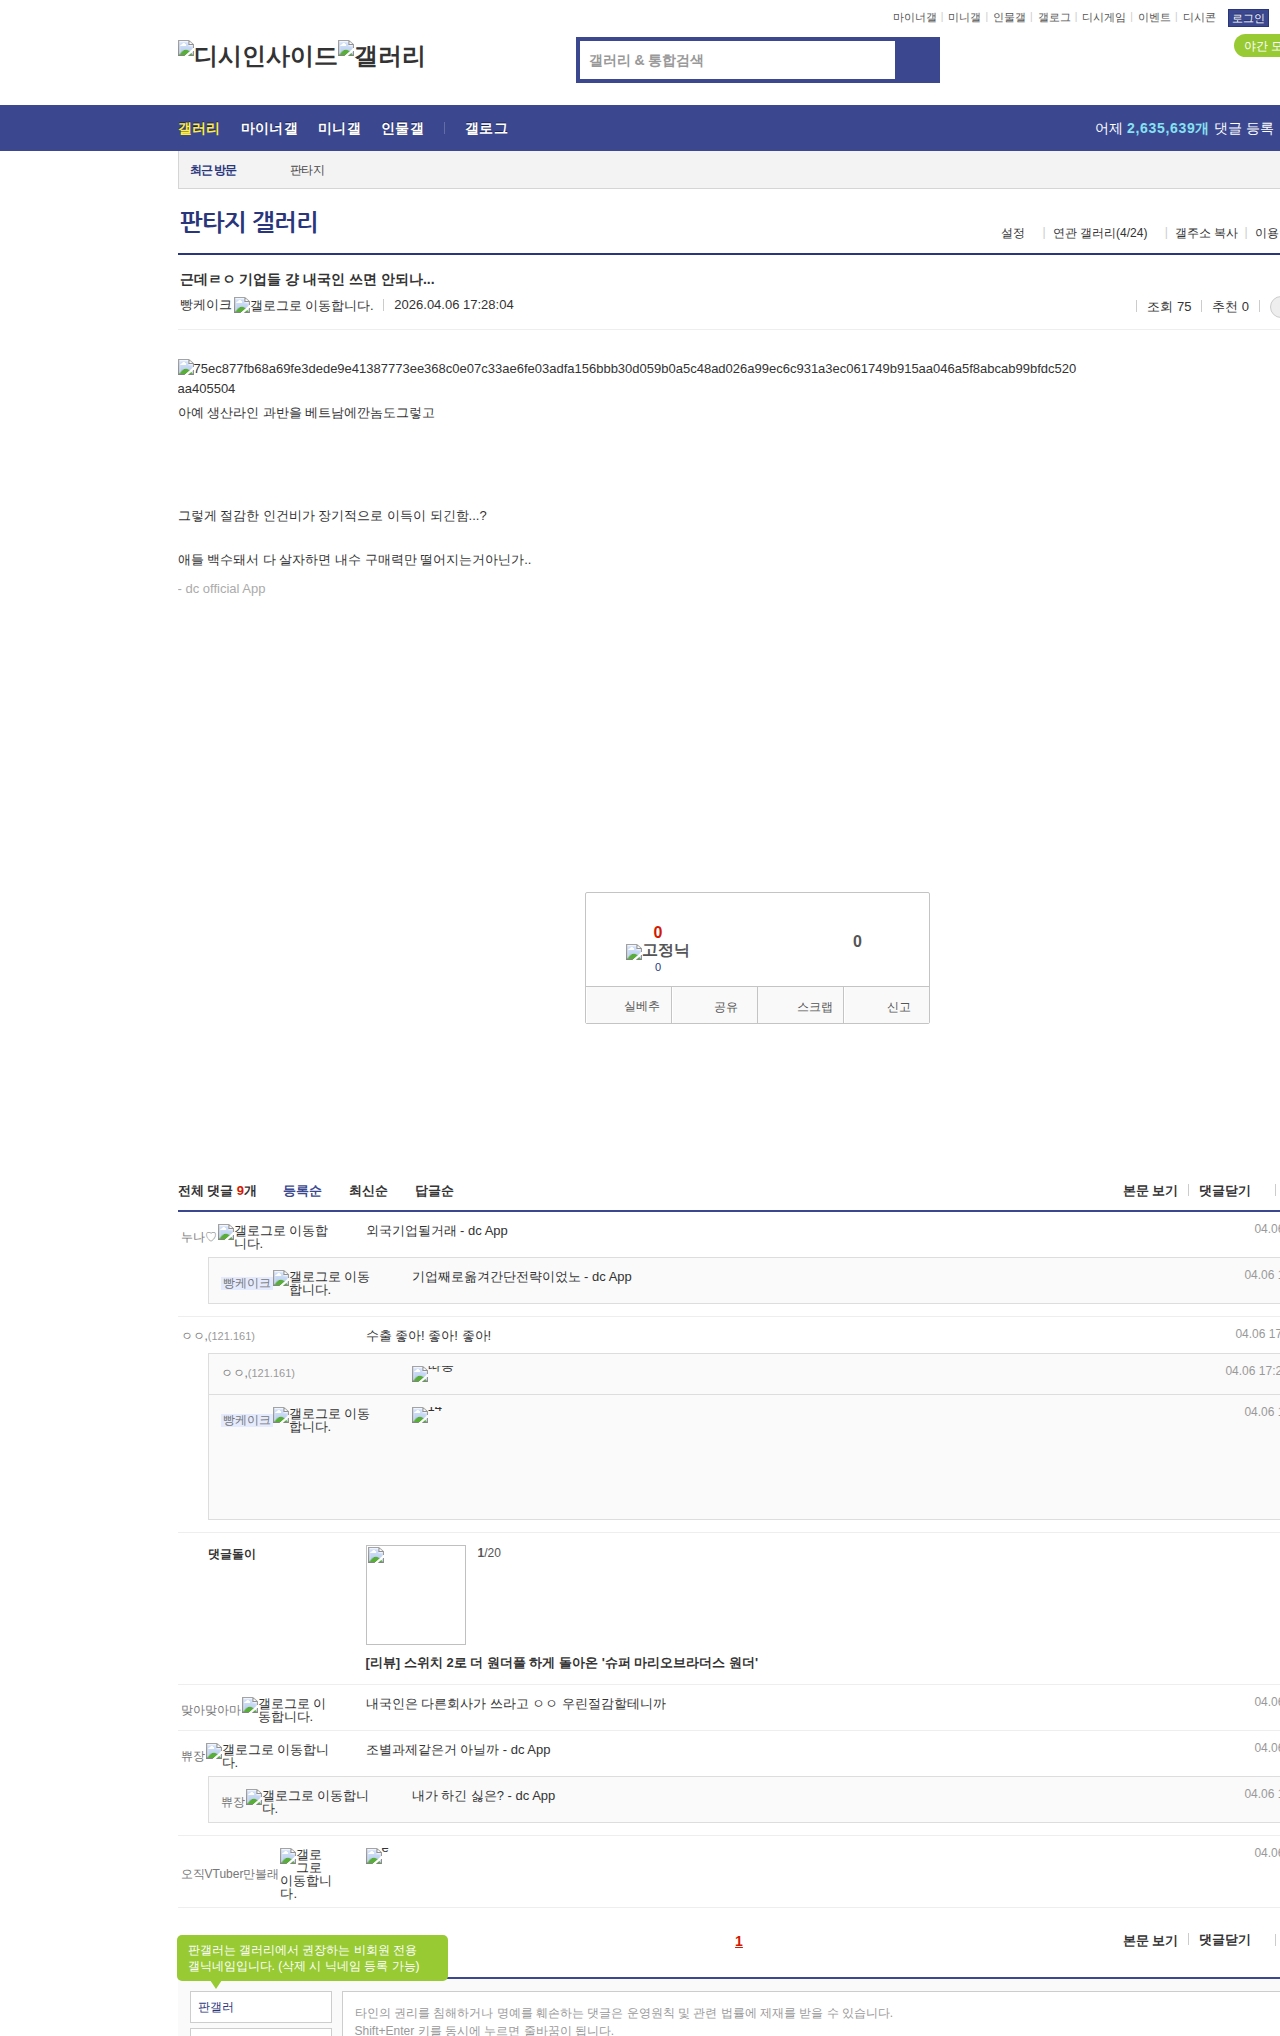Expand 연관 갤러리(4/24) list

pyautogui.click(x=1100, y=233)
